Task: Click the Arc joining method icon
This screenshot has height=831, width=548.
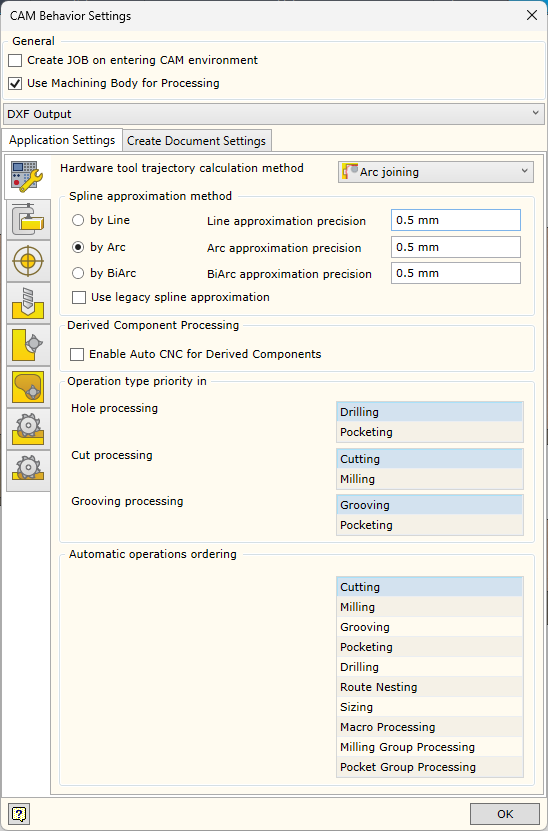Action: (350, 172)
